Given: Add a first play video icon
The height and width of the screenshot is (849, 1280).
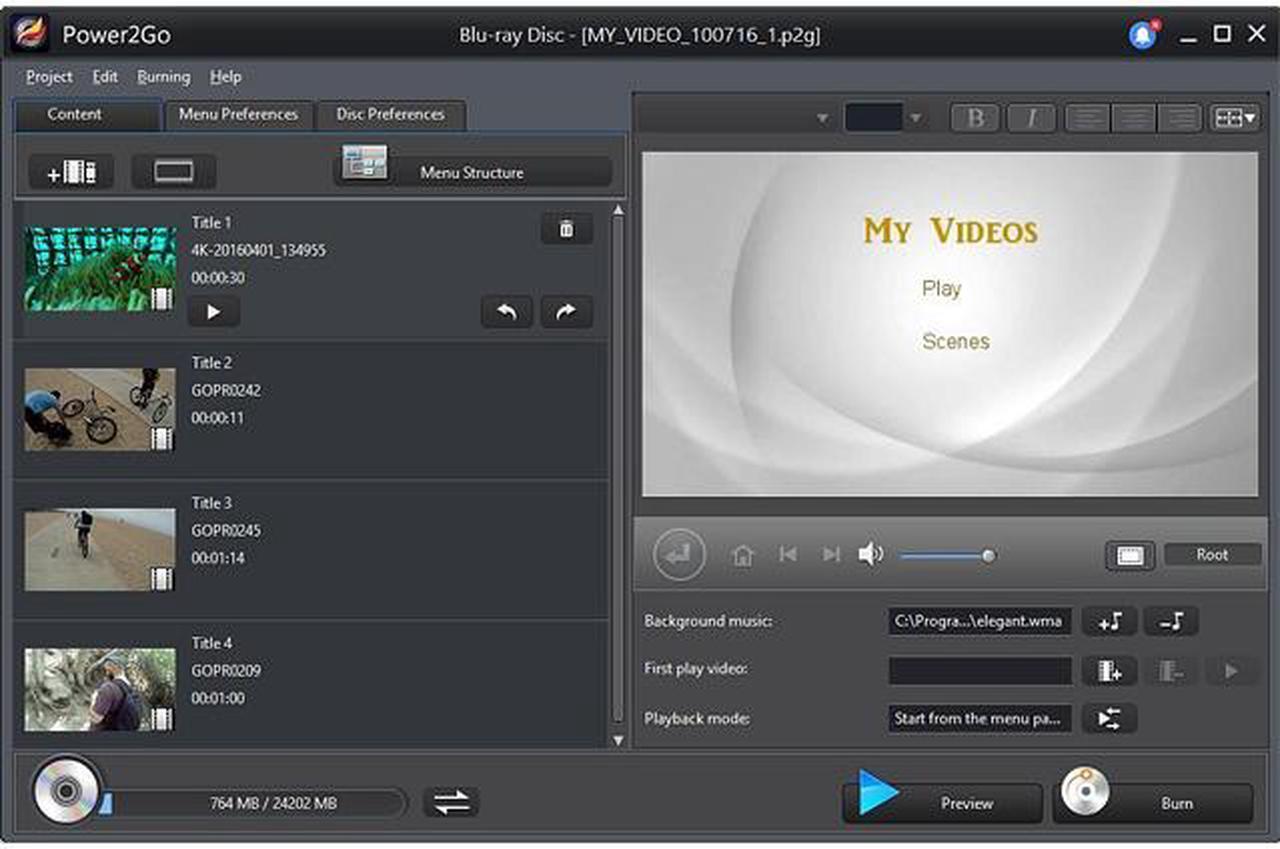Looking at the screenshot, I should coord(1110,671).
